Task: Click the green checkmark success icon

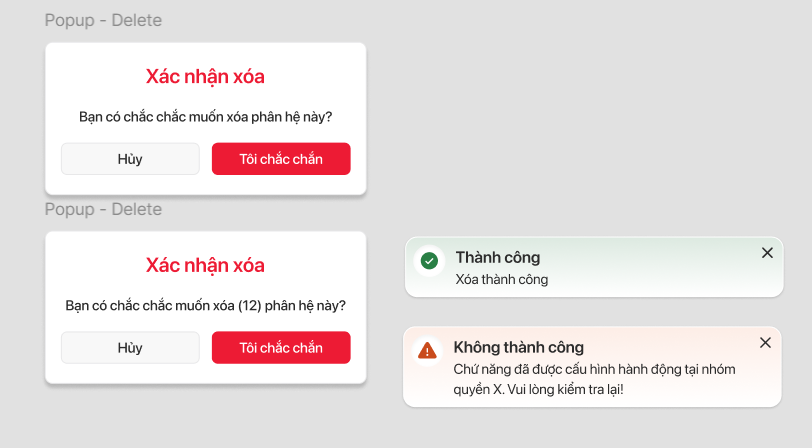Action: (x=429, y=261)
